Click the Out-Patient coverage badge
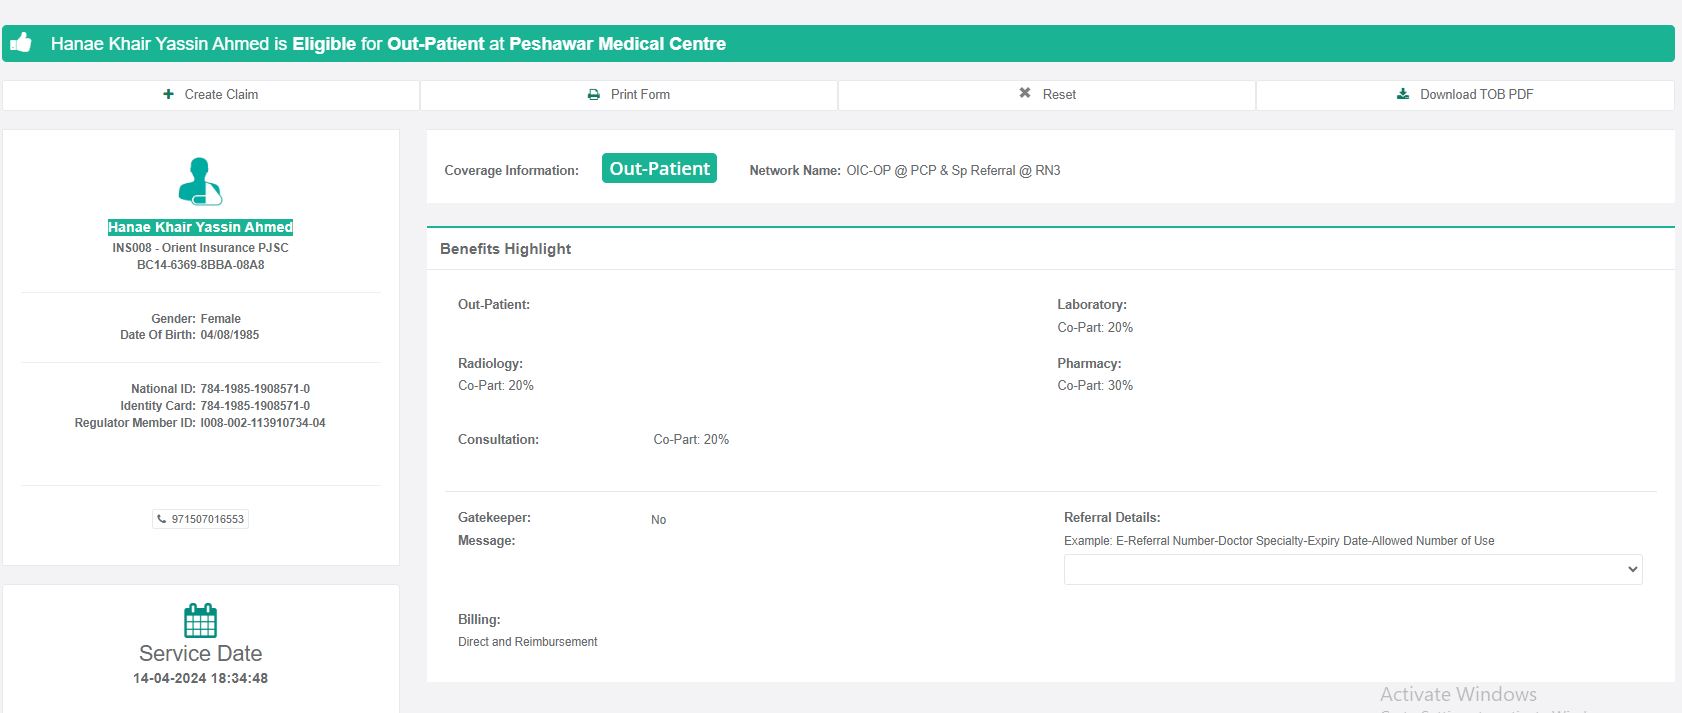Viewport: 1682px width, 713px height. click(659, 169)
